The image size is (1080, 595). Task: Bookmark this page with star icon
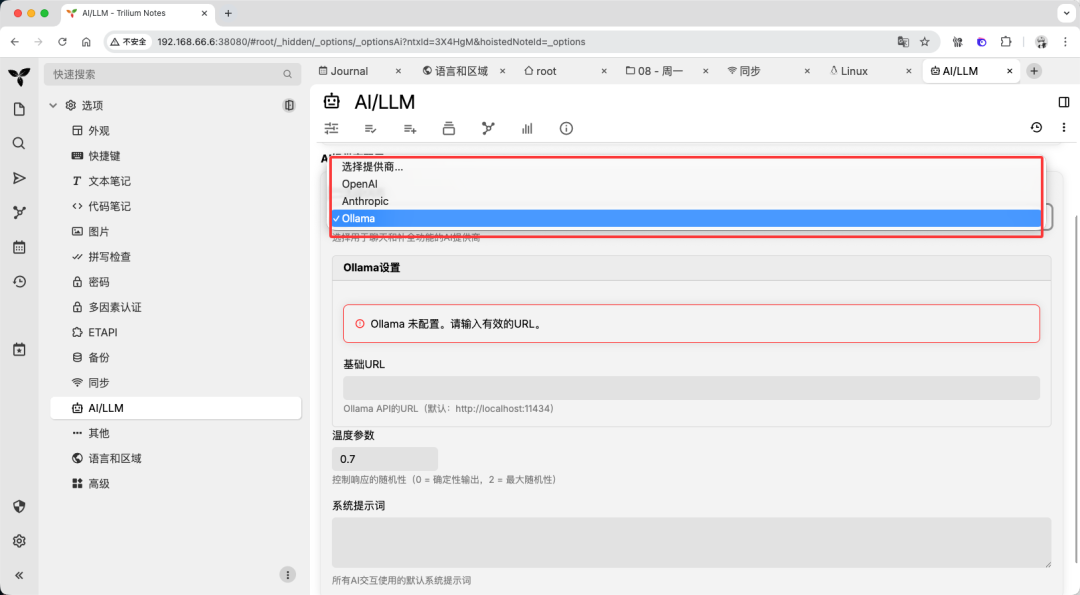(x=924, y=42)
